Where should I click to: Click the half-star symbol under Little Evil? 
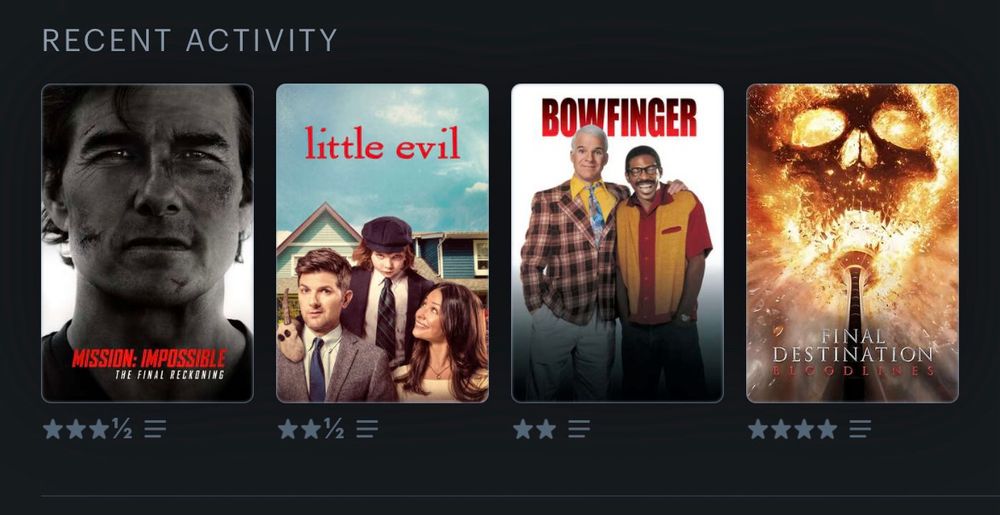point(334,429)
